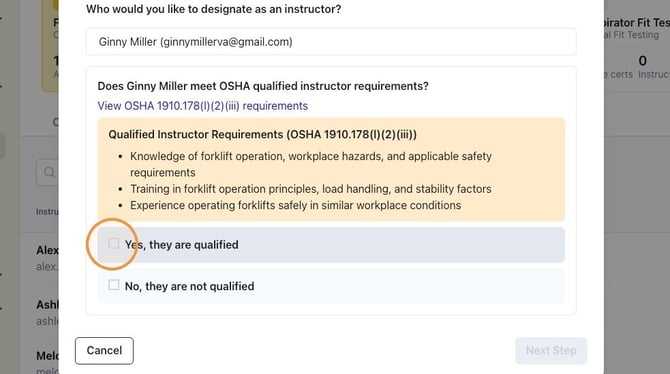The width and height of the screenshot is (670, 374).
Task: Click the 'Does Ginny Miller meet OSHA' question
Action: tap(263, 86)
